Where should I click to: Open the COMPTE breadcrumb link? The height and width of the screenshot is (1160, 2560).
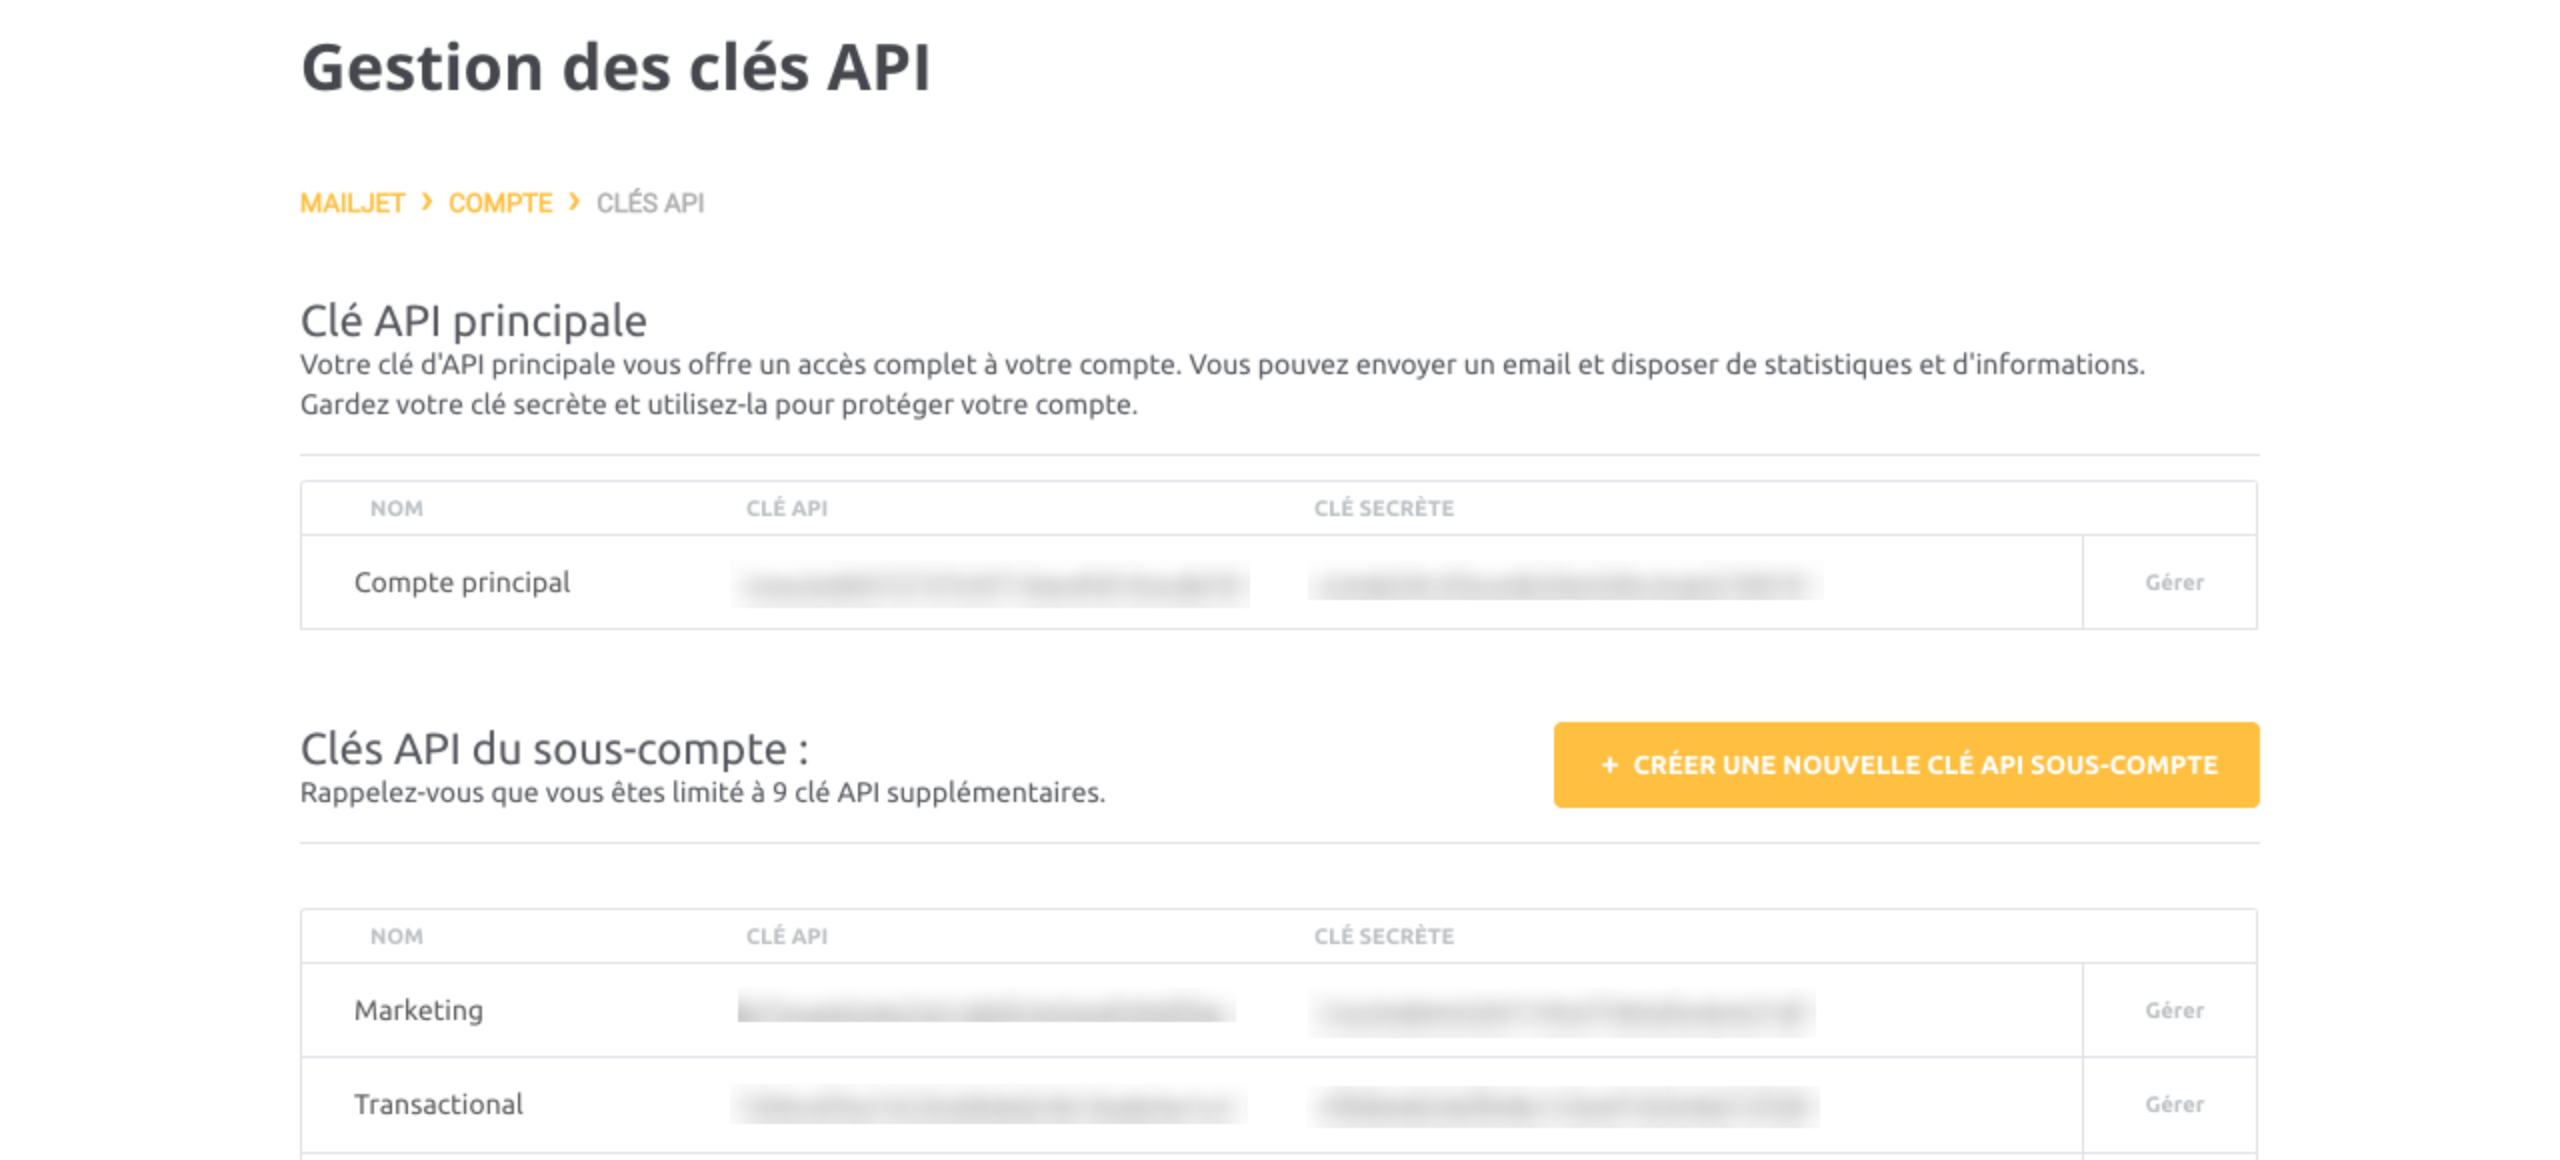tap(500, 203)
